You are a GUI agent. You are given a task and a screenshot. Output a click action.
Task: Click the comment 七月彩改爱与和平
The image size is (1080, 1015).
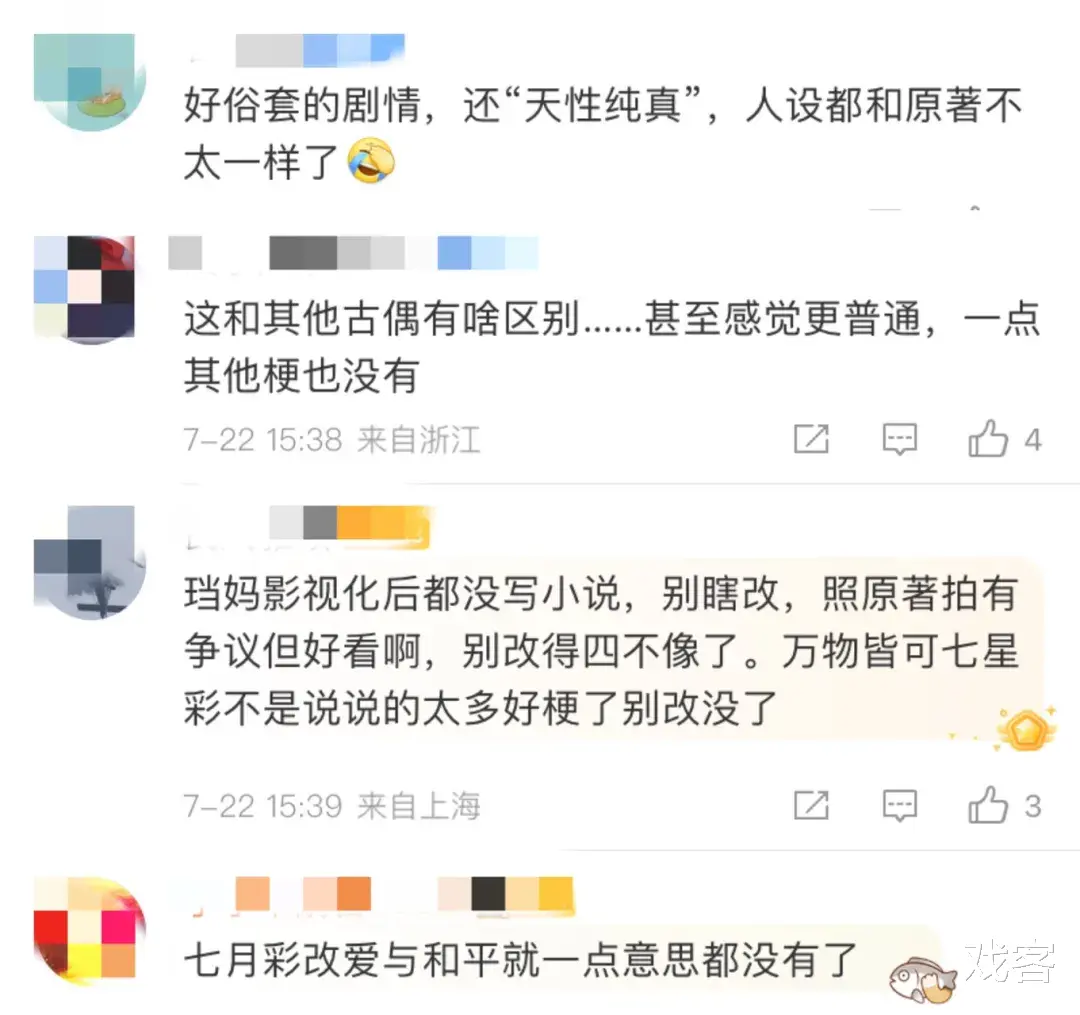click(x=520, y=960)
